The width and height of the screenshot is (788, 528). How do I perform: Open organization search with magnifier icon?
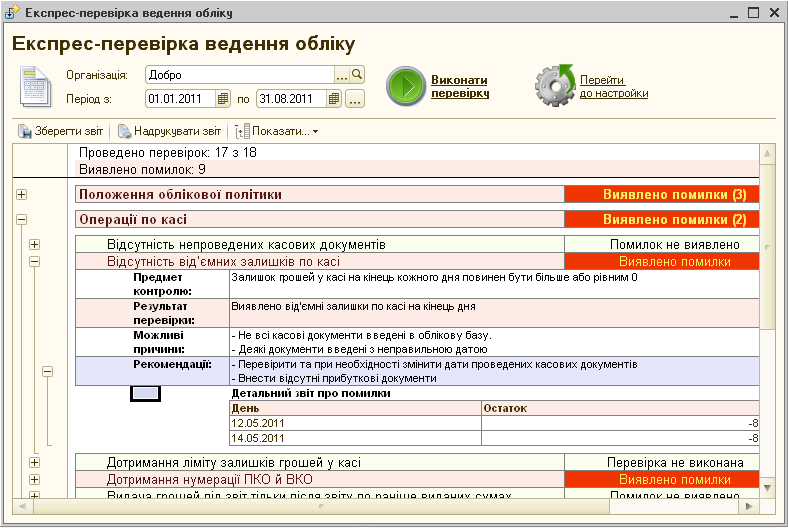coord(357,75)
